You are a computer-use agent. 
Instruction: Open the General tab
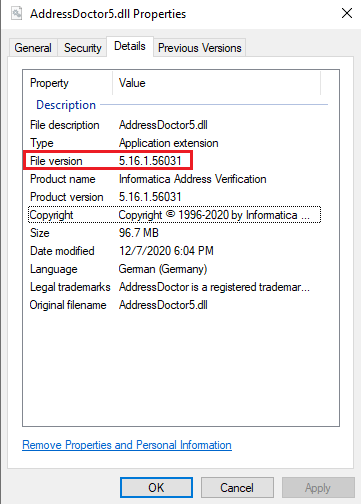pyautogui.click(x=33, y=48)
